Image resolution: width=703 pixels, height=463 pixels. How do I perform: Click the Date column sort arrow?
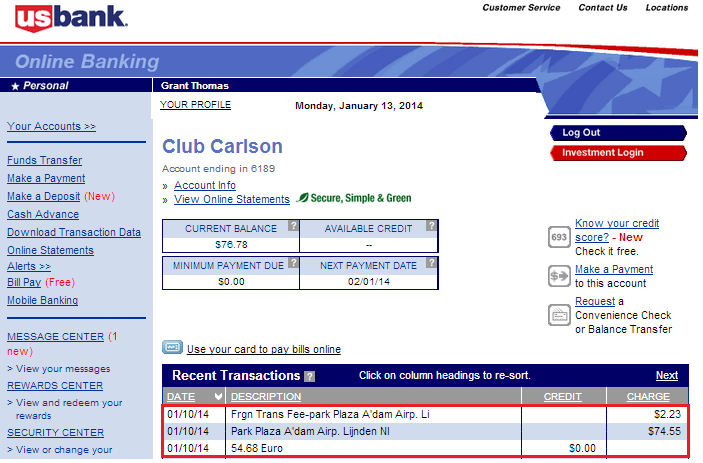coord(218,396)
